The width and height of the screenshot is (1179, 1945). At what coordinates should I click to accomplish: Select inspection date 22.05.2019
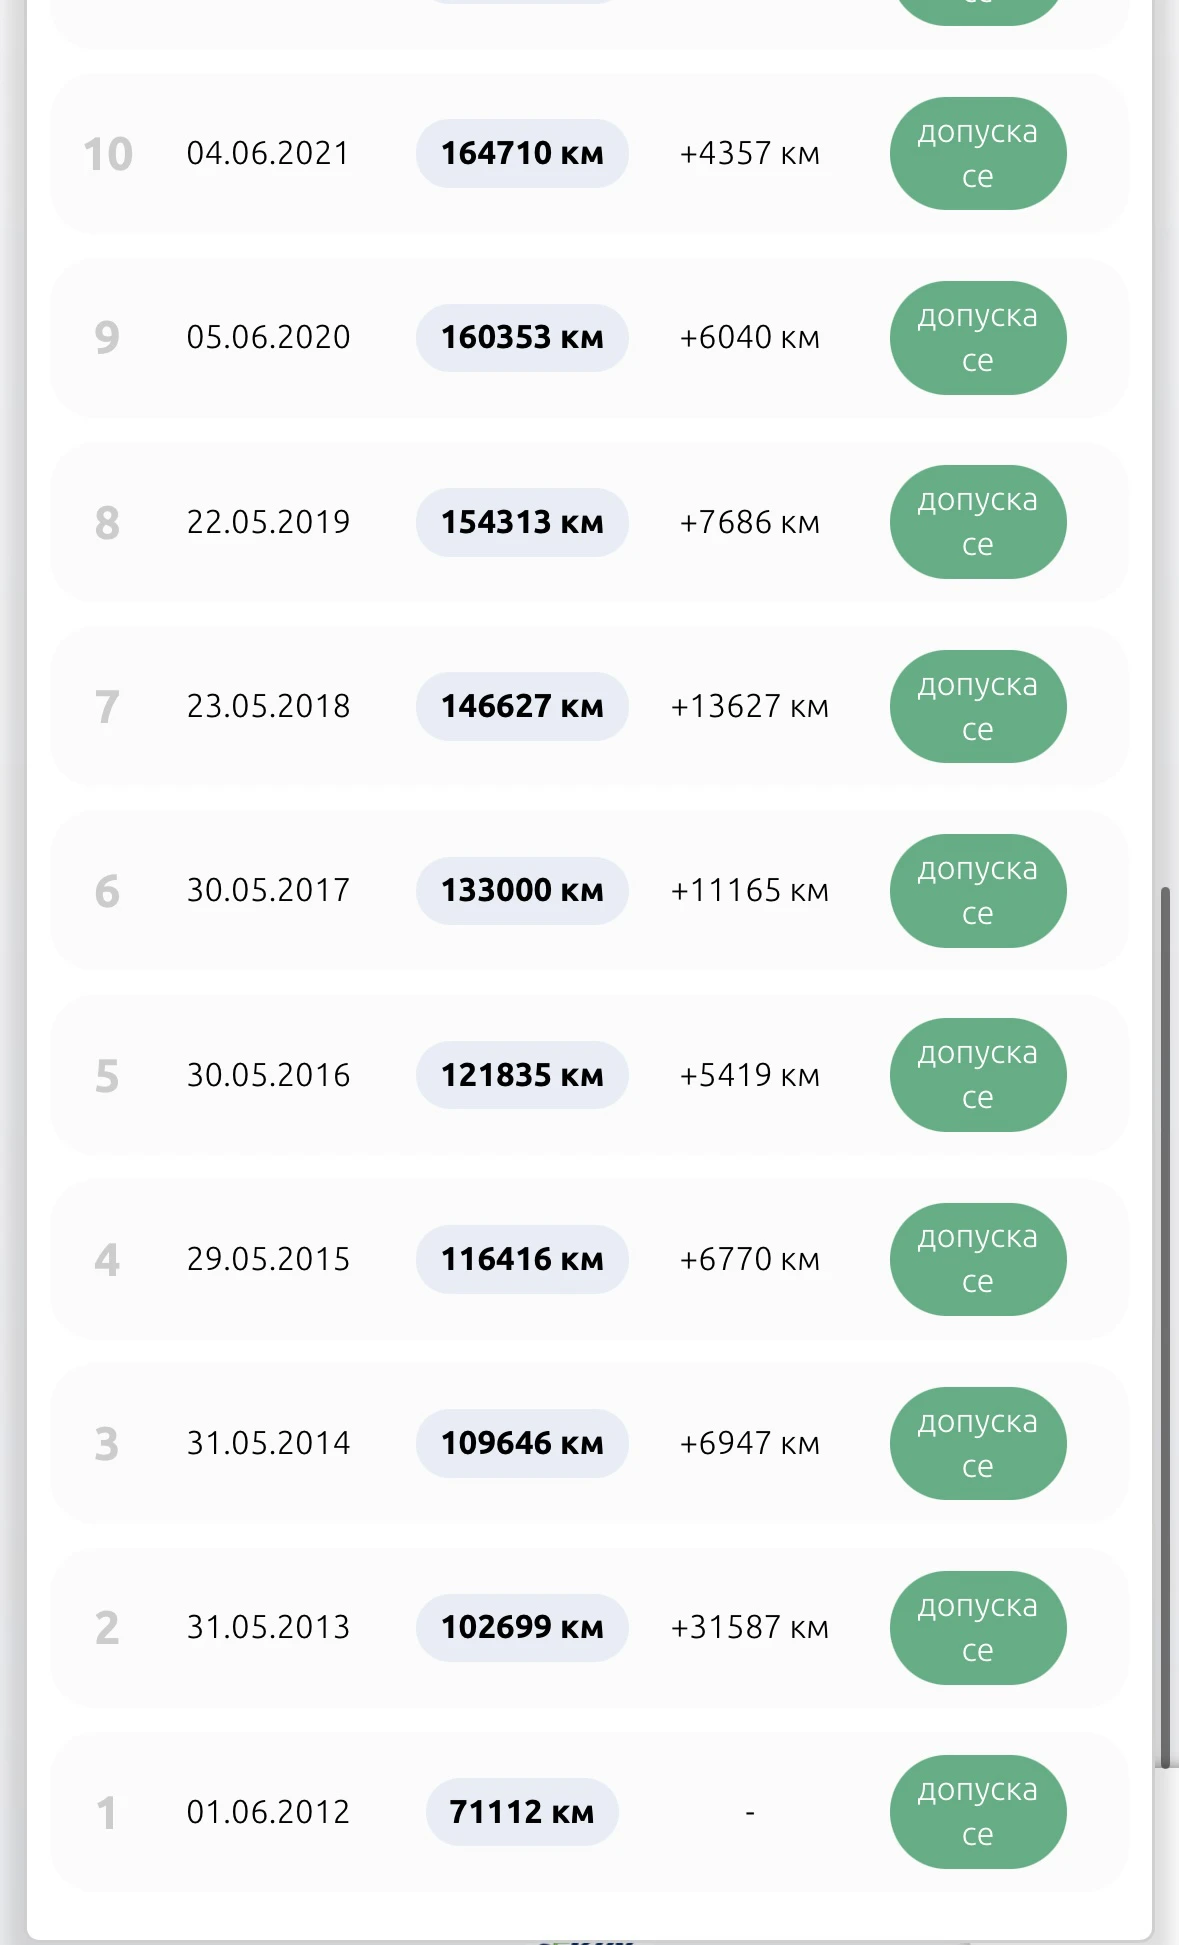(x=268, y=522)
